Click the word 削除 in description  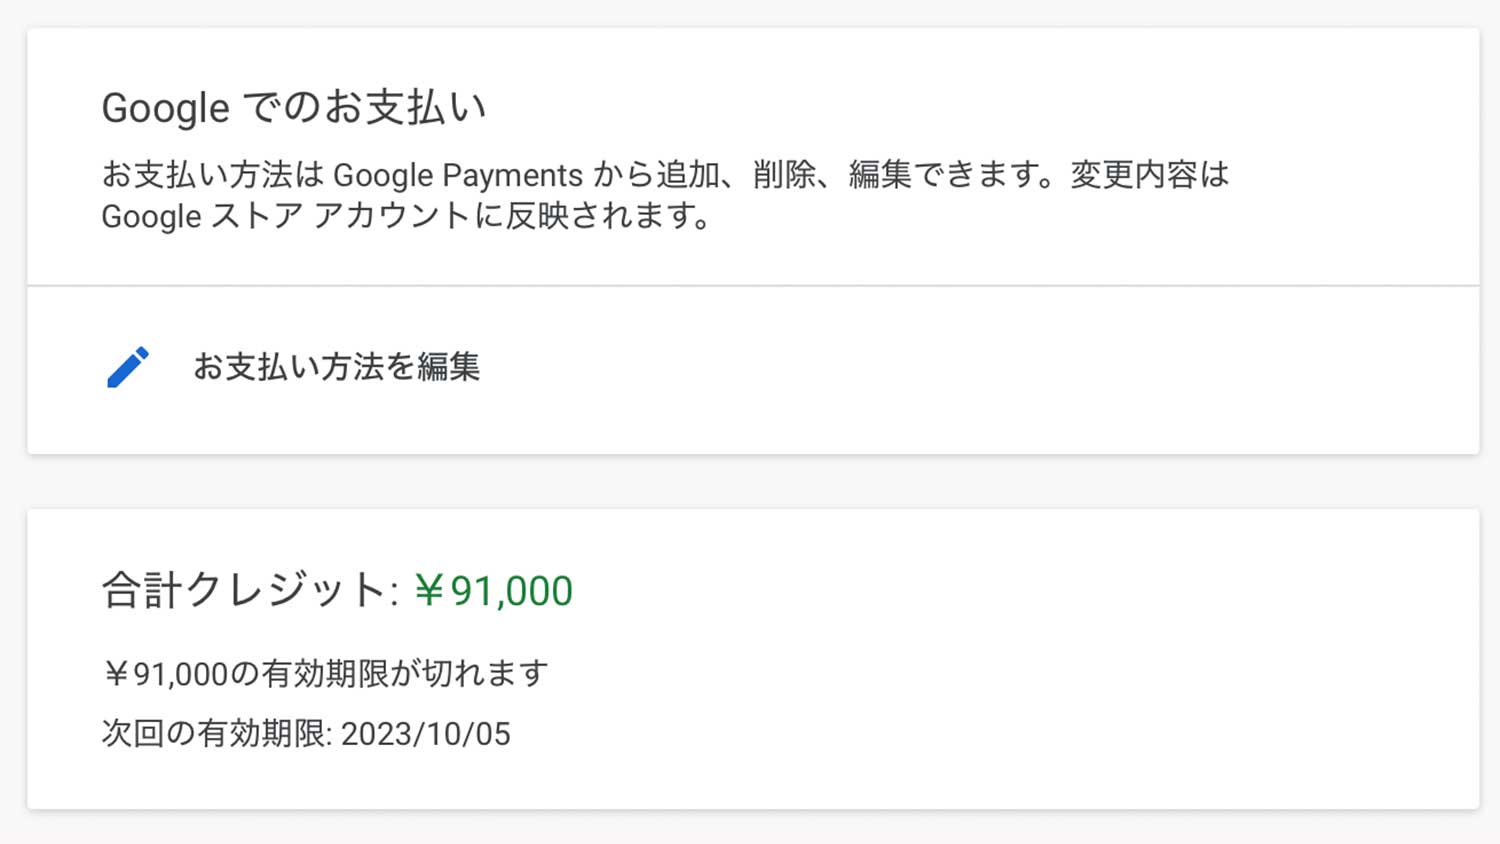click(x=784, y=175)
